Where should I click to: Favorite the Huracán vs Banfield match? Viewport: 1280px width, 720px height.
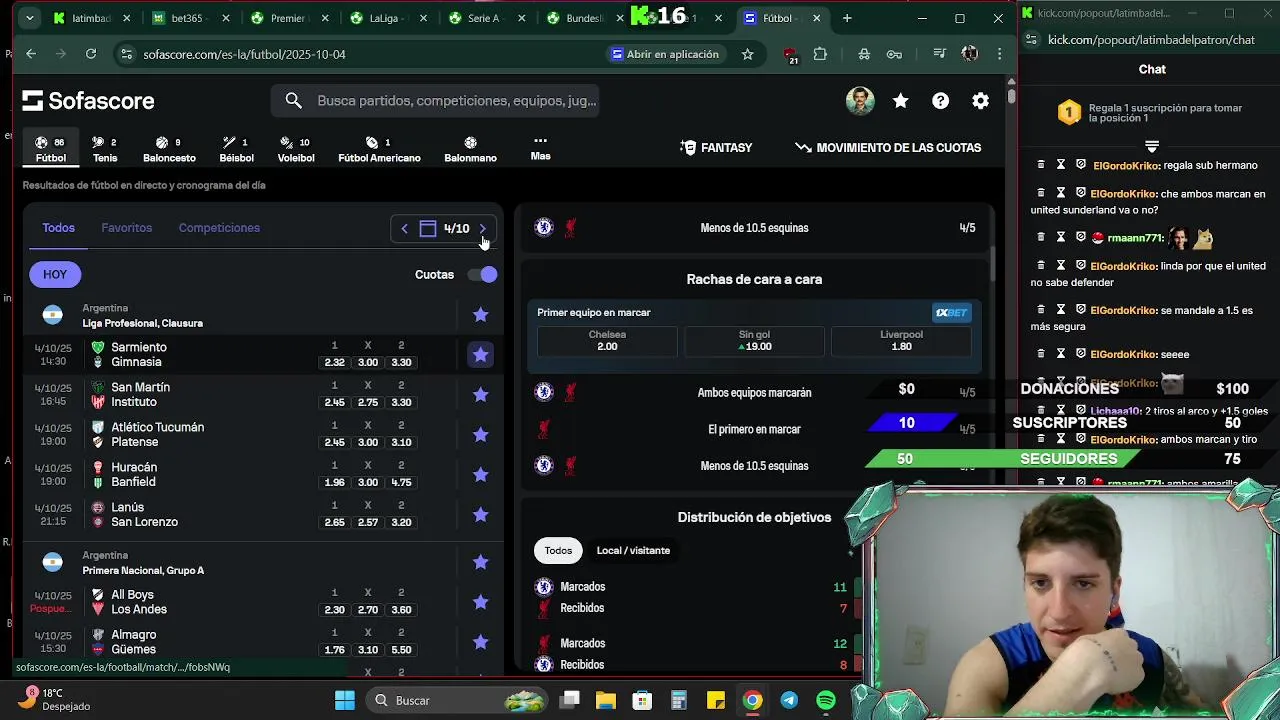click(481, 475)
